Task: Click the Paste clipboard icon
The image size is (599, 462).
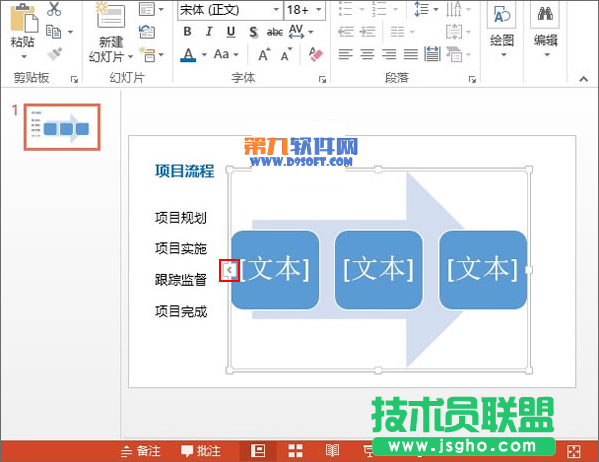Action: click(24, 18)
